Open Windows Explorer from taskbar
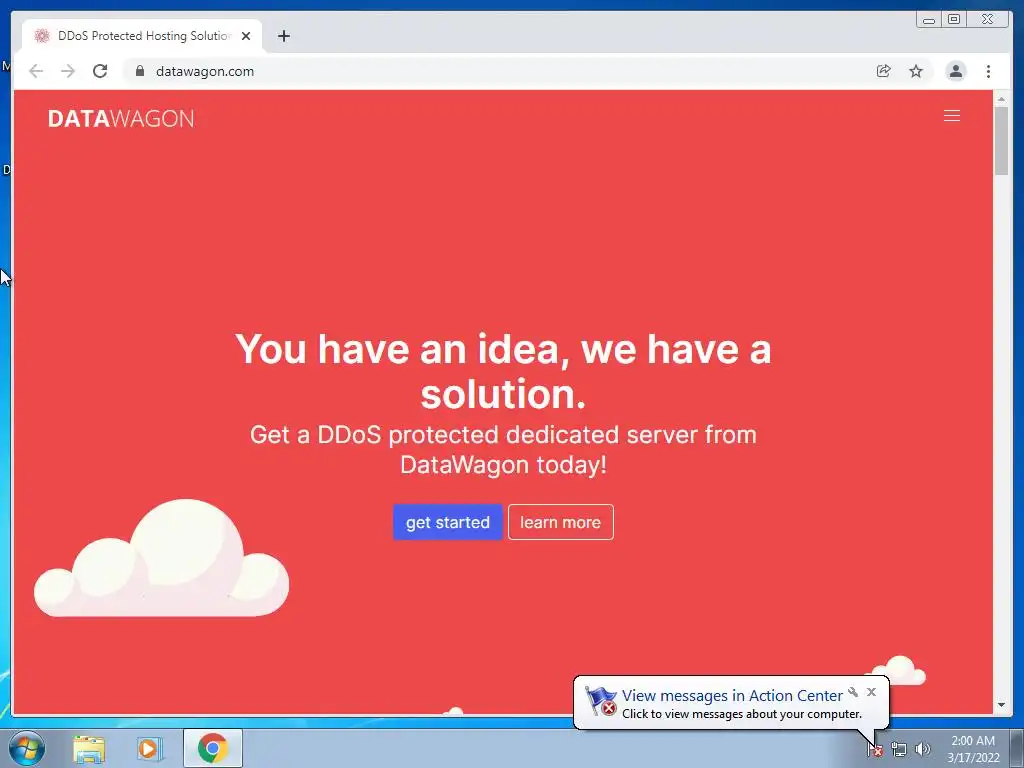This screenshot has height=768, width=1024. coord(89,748)
